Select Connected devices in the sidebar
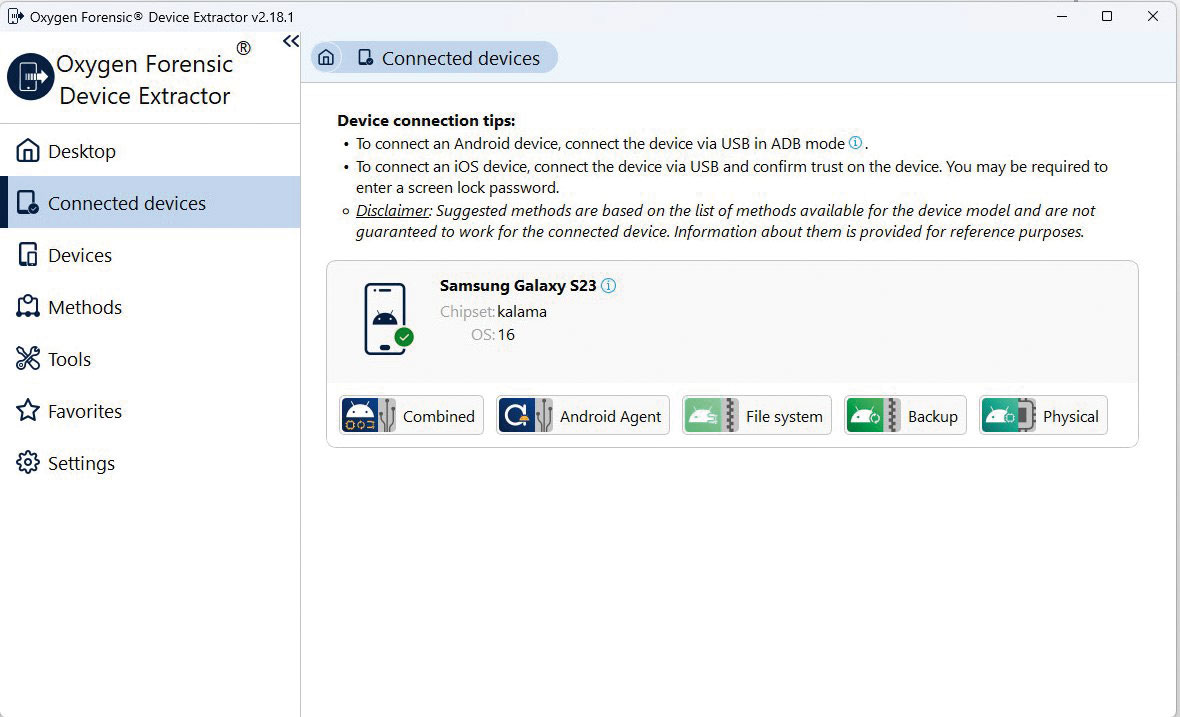1180x717 pixels. point(126,203)
